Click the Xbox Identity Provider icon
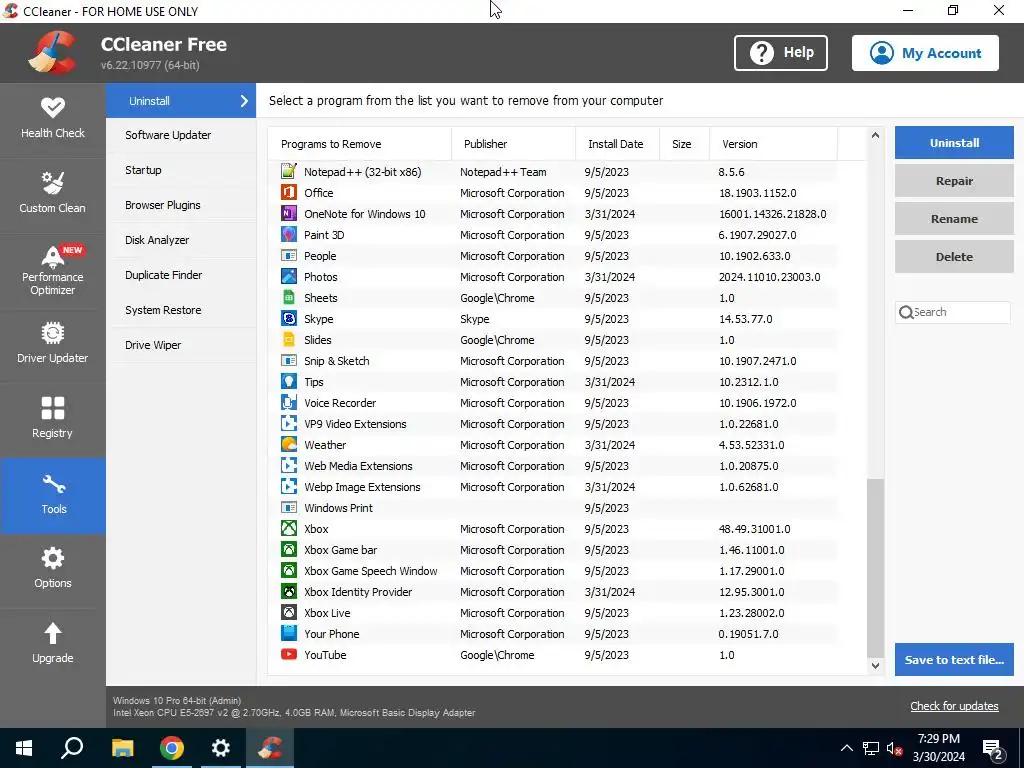The width and height of the screenshot is (1024, 768). point(289,592)
